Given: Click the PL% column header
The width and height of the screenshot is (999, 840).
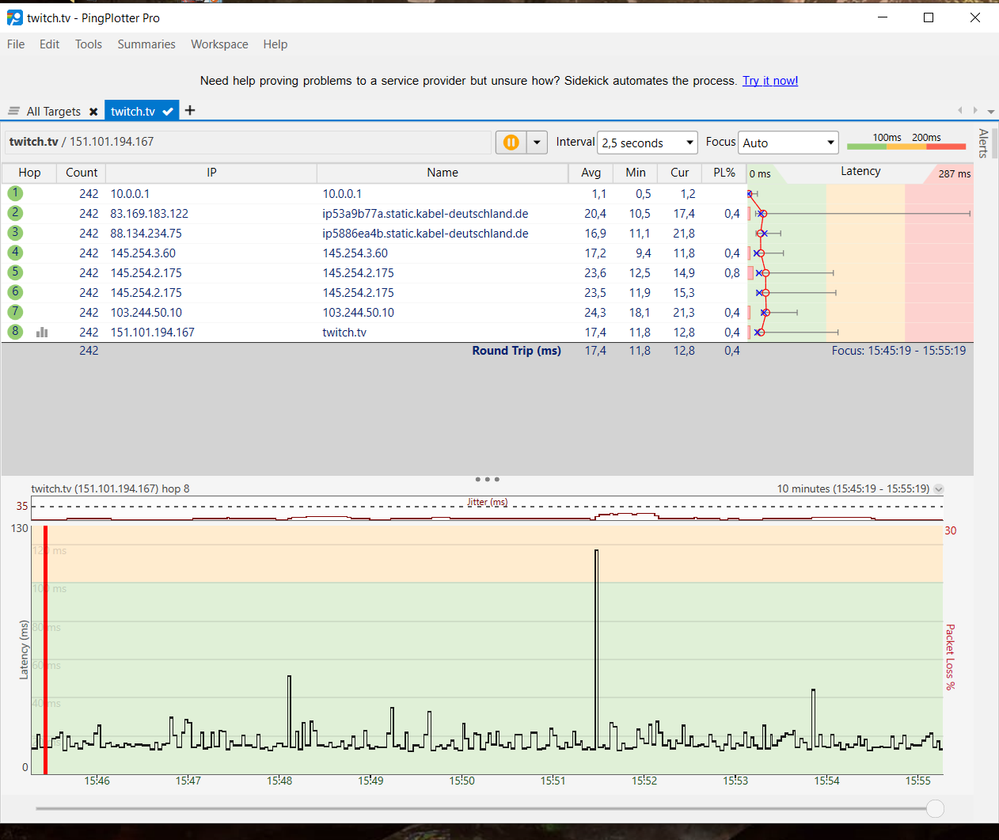Looking at the screenshot, I should point(724,173).
